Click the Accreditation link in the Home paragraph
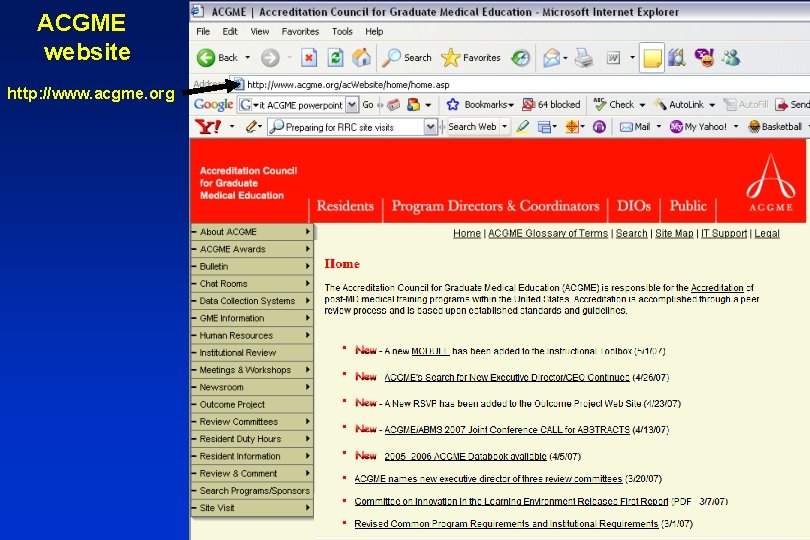This screenshot has height=540, width=810. [717, 288]
